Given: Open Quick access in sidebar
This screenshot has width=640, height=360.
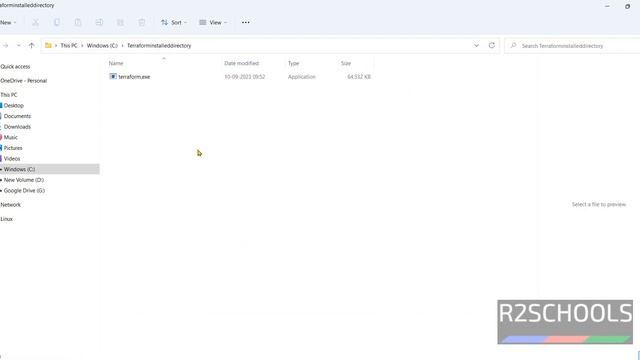Looking at the screenshot, I should (x=15, y=66).
